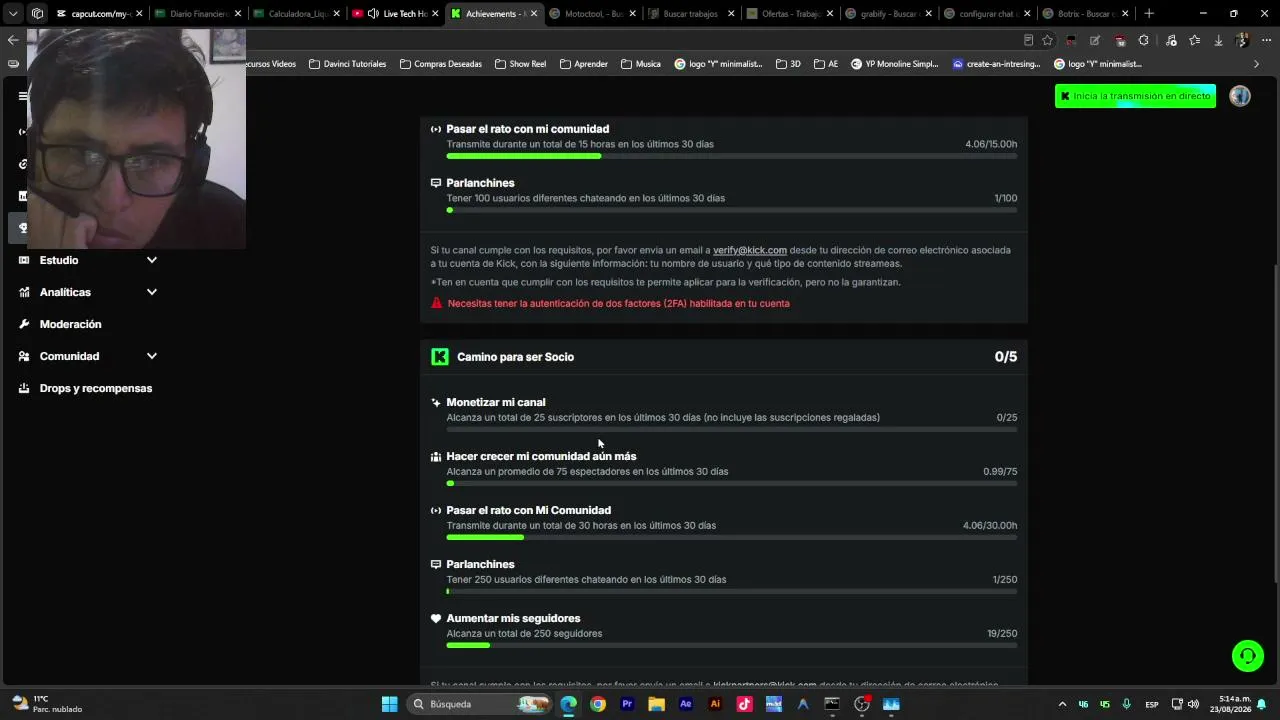Screen dimensions: 1280x720
Task: Switch to the Live Tech House tab
Action: pyautogui.click(x=395, y=14)
